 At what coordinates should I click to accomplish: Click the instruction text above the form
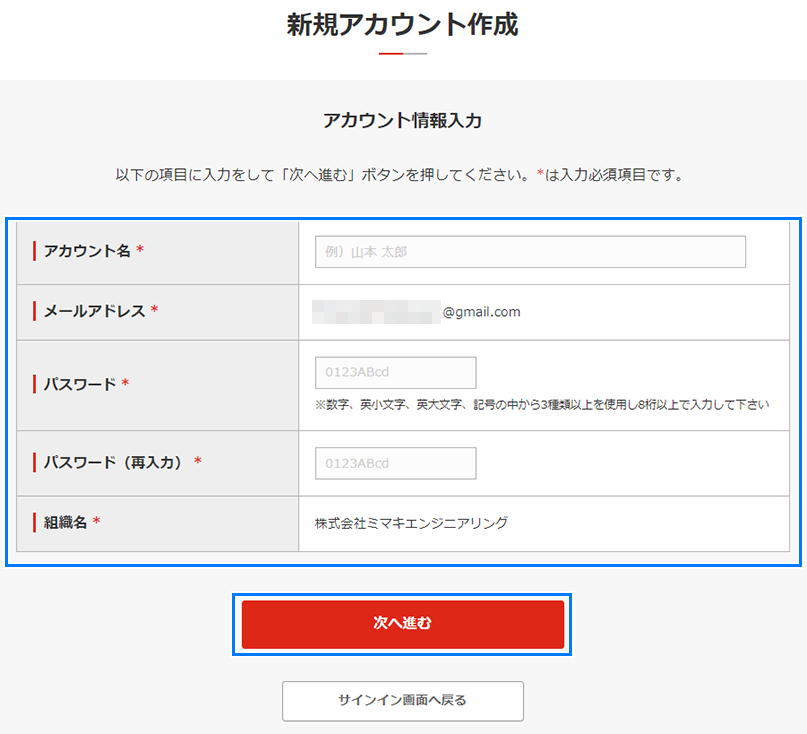(403, 172)
